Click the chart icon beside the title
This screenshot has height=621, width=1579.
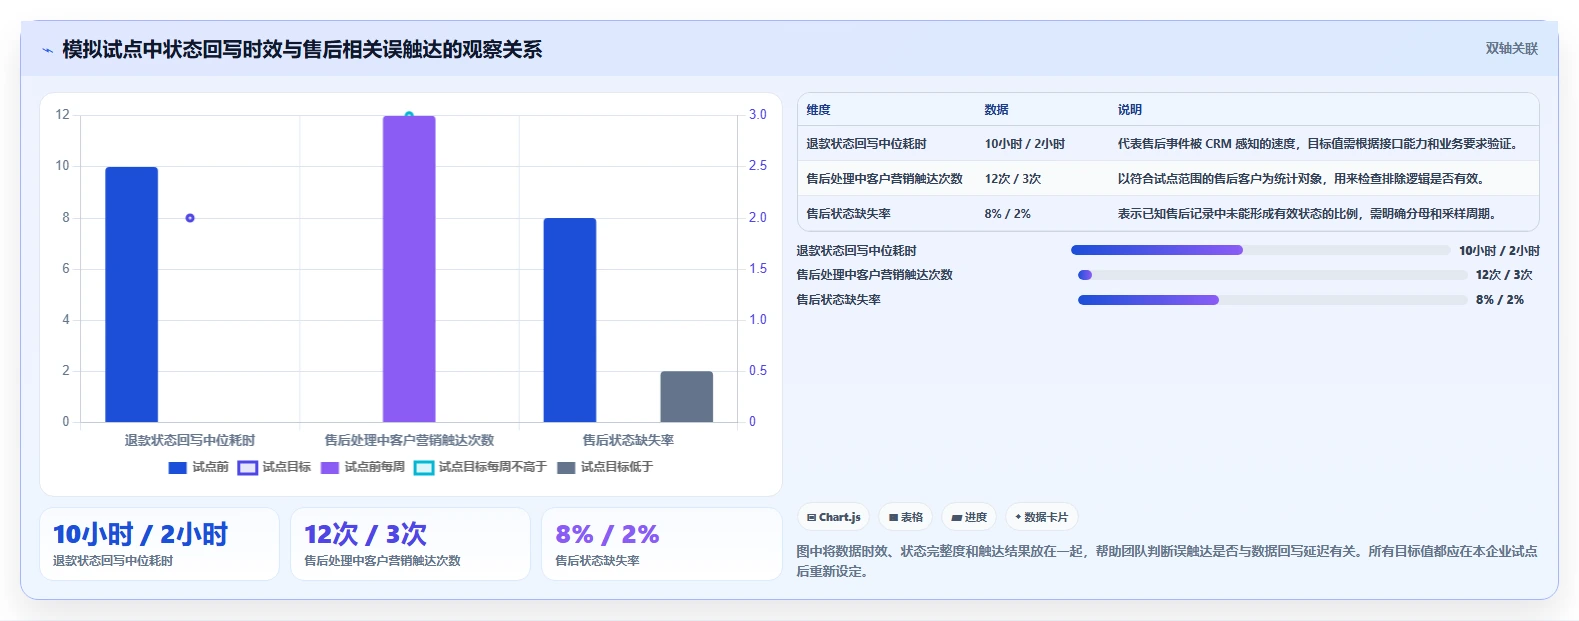(x=47, y=50)
